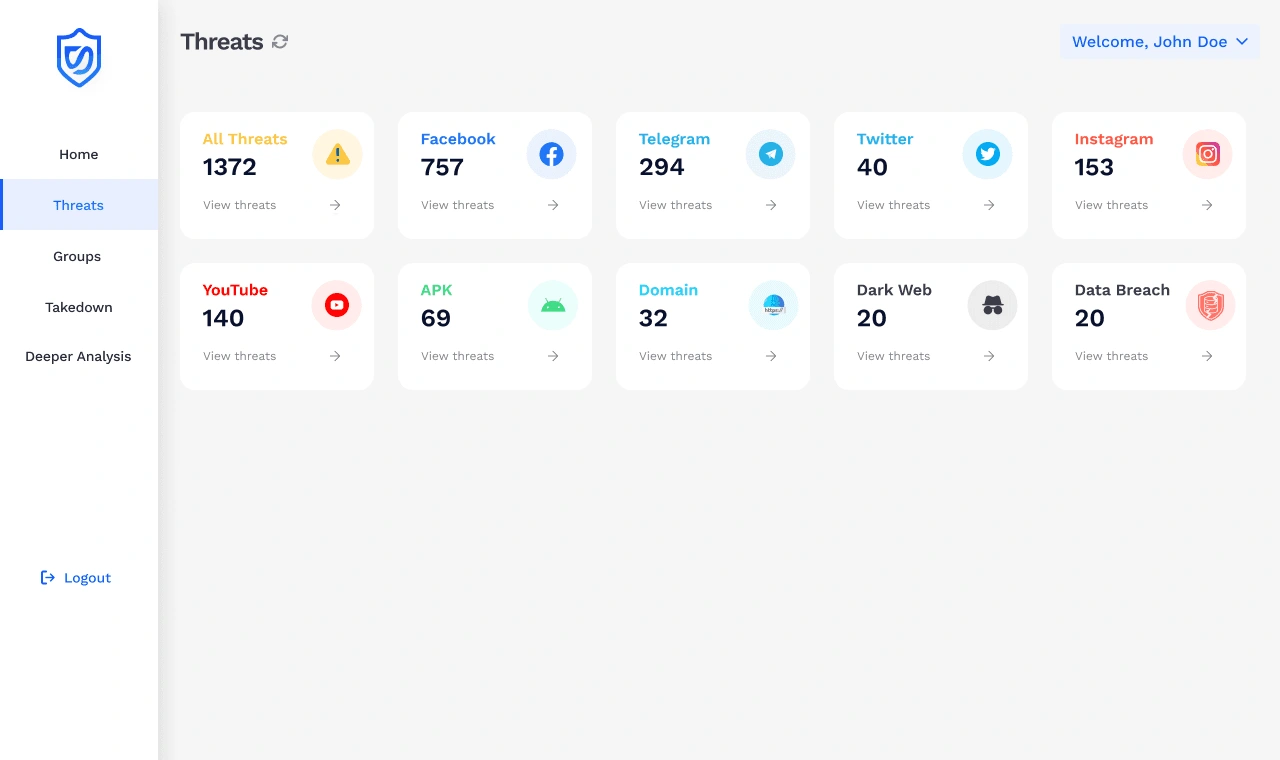Image resolution: width=1280 pixels, height=760 pixels.
Task: Click the Instagram card title
Action: [x=1114, y=139]
